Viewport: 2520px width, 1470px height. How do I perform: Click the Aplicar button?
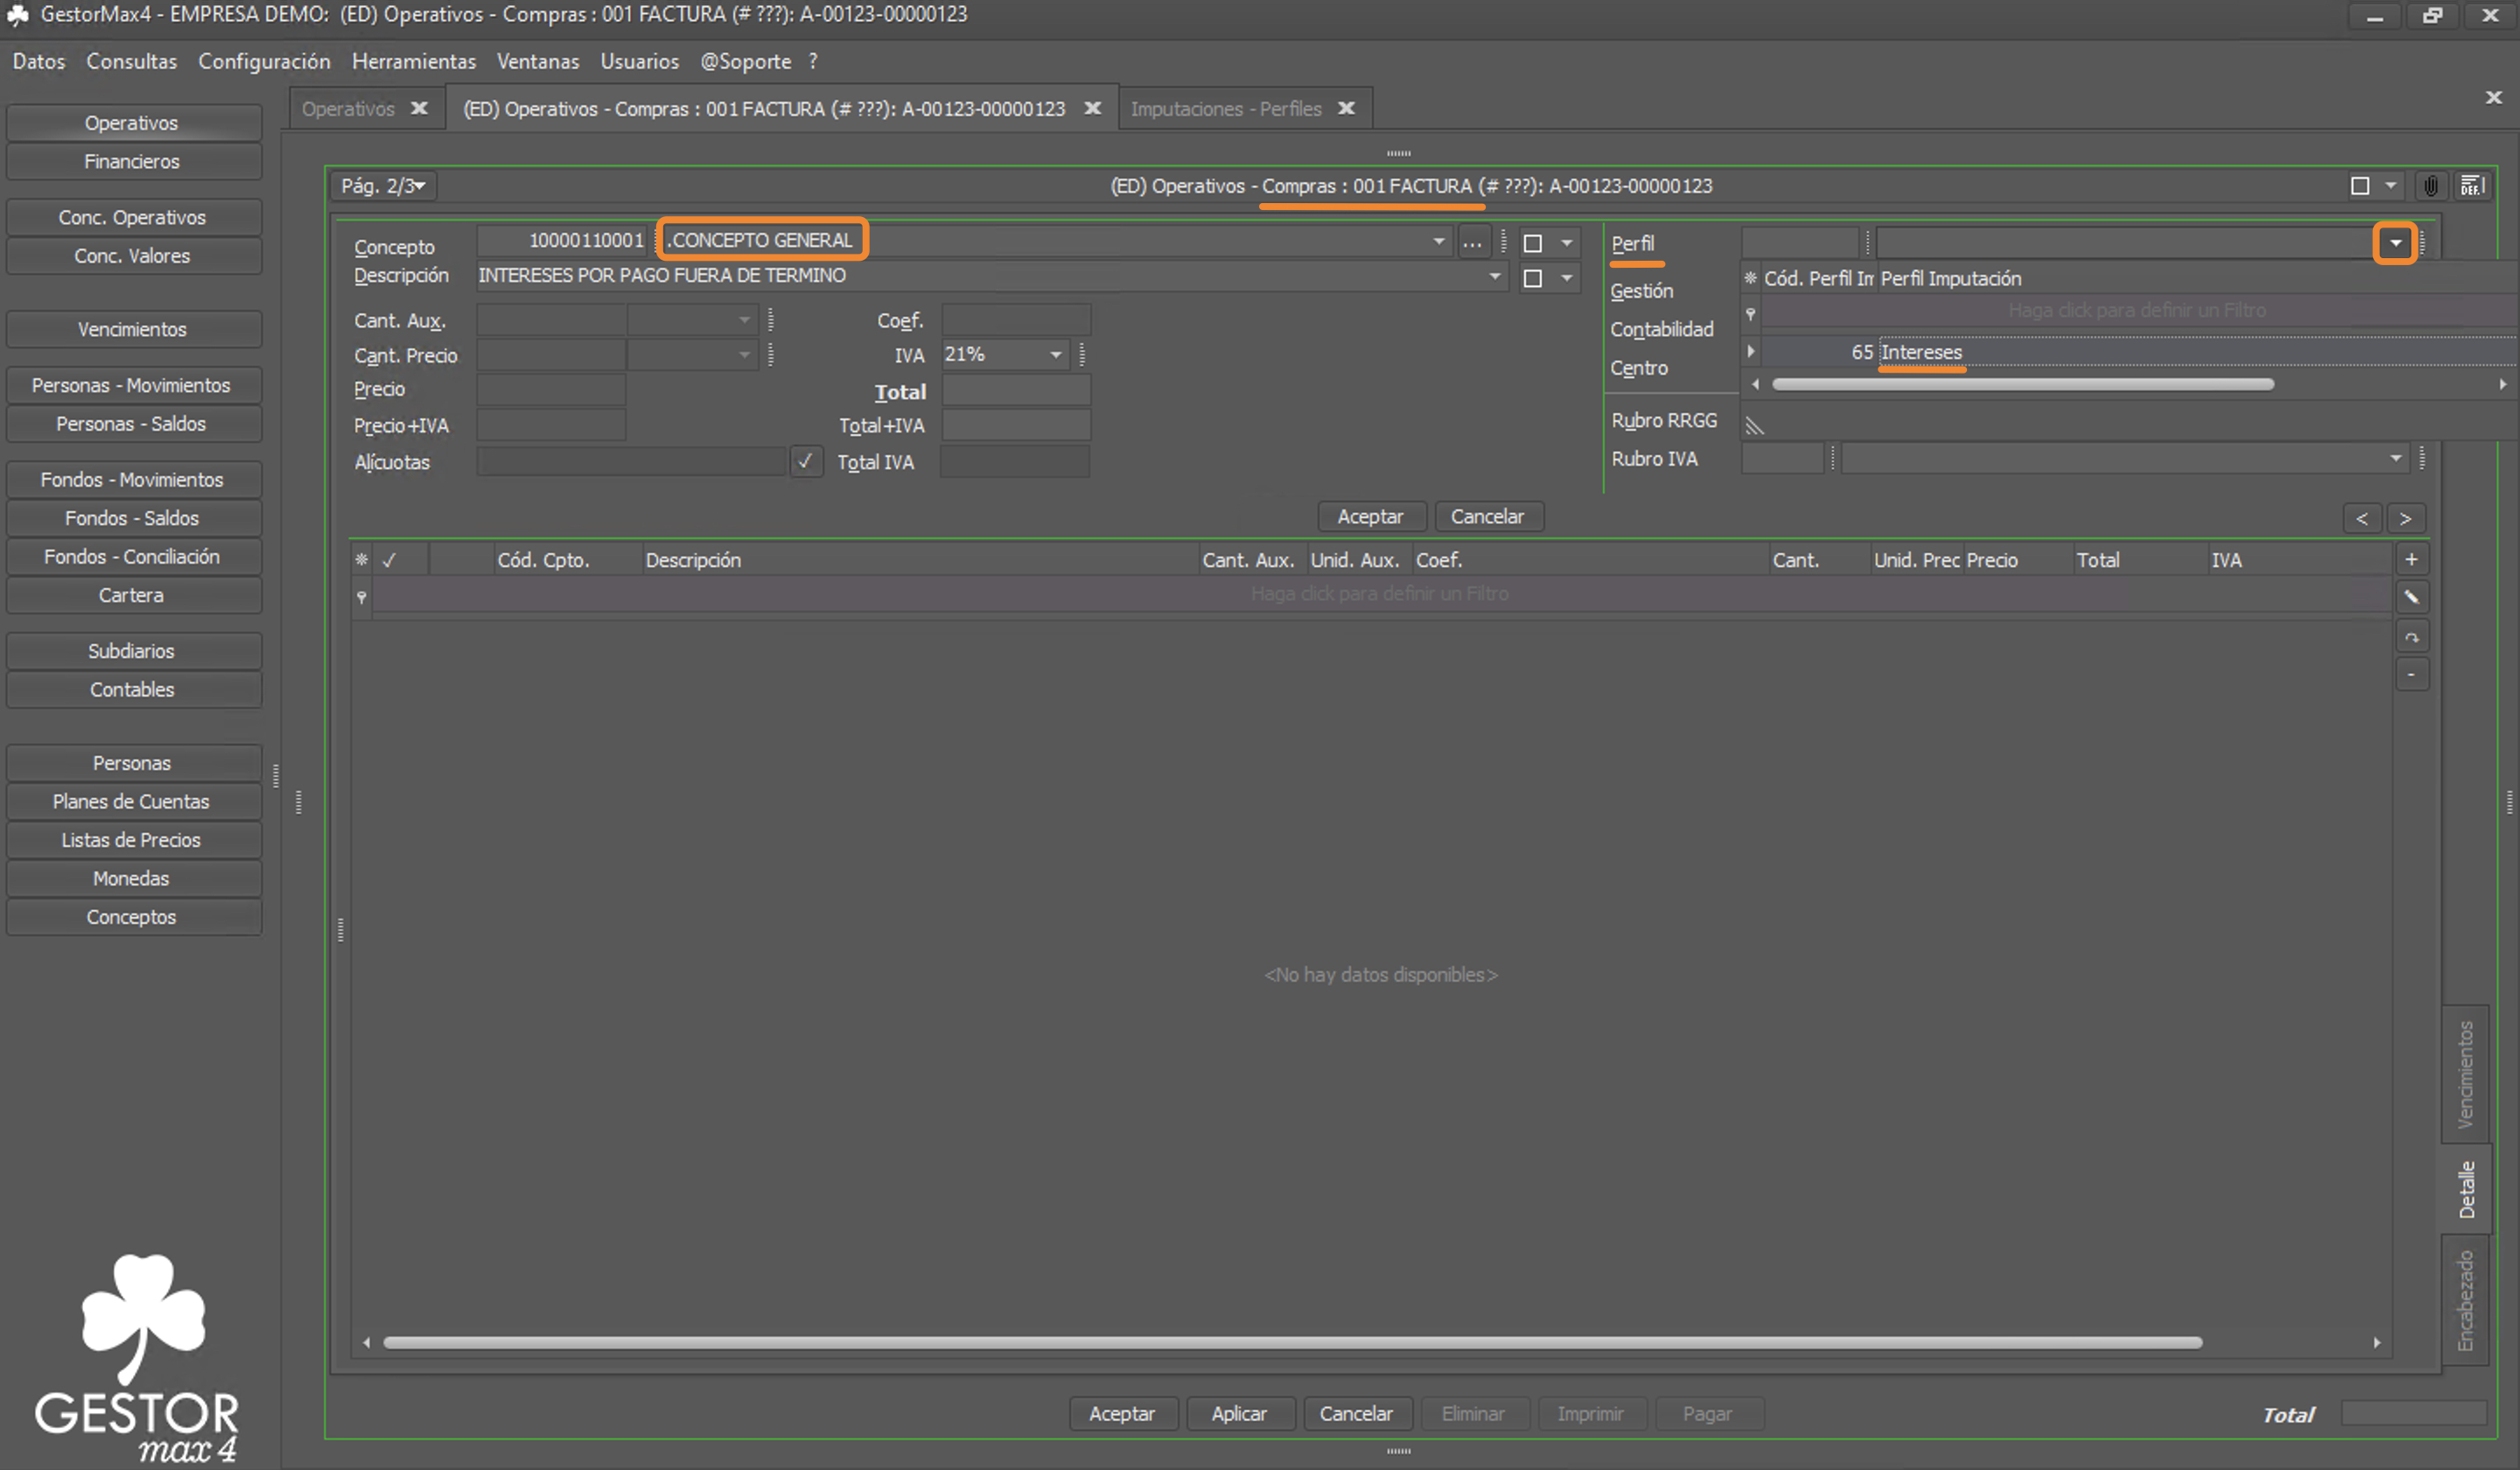click(x=1240, y=1413)
